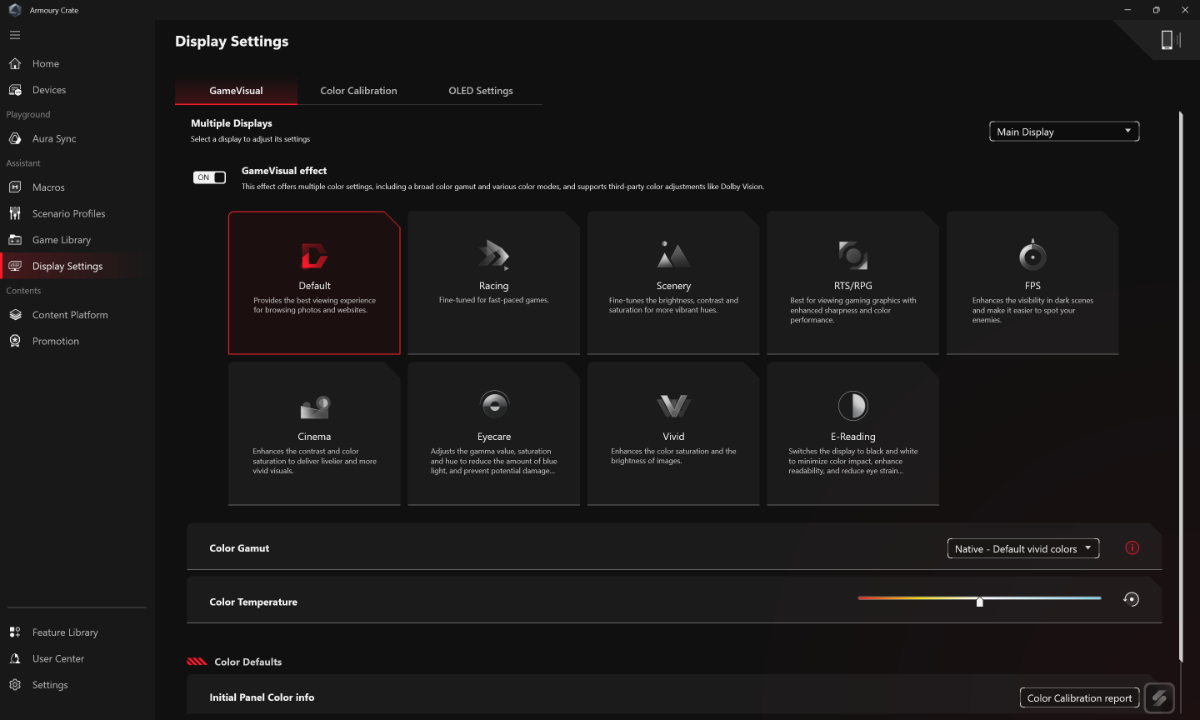Open the Color Calibration report
Image resolution: width=1200 pixels, height=720 pixels.
(1080, 698)
